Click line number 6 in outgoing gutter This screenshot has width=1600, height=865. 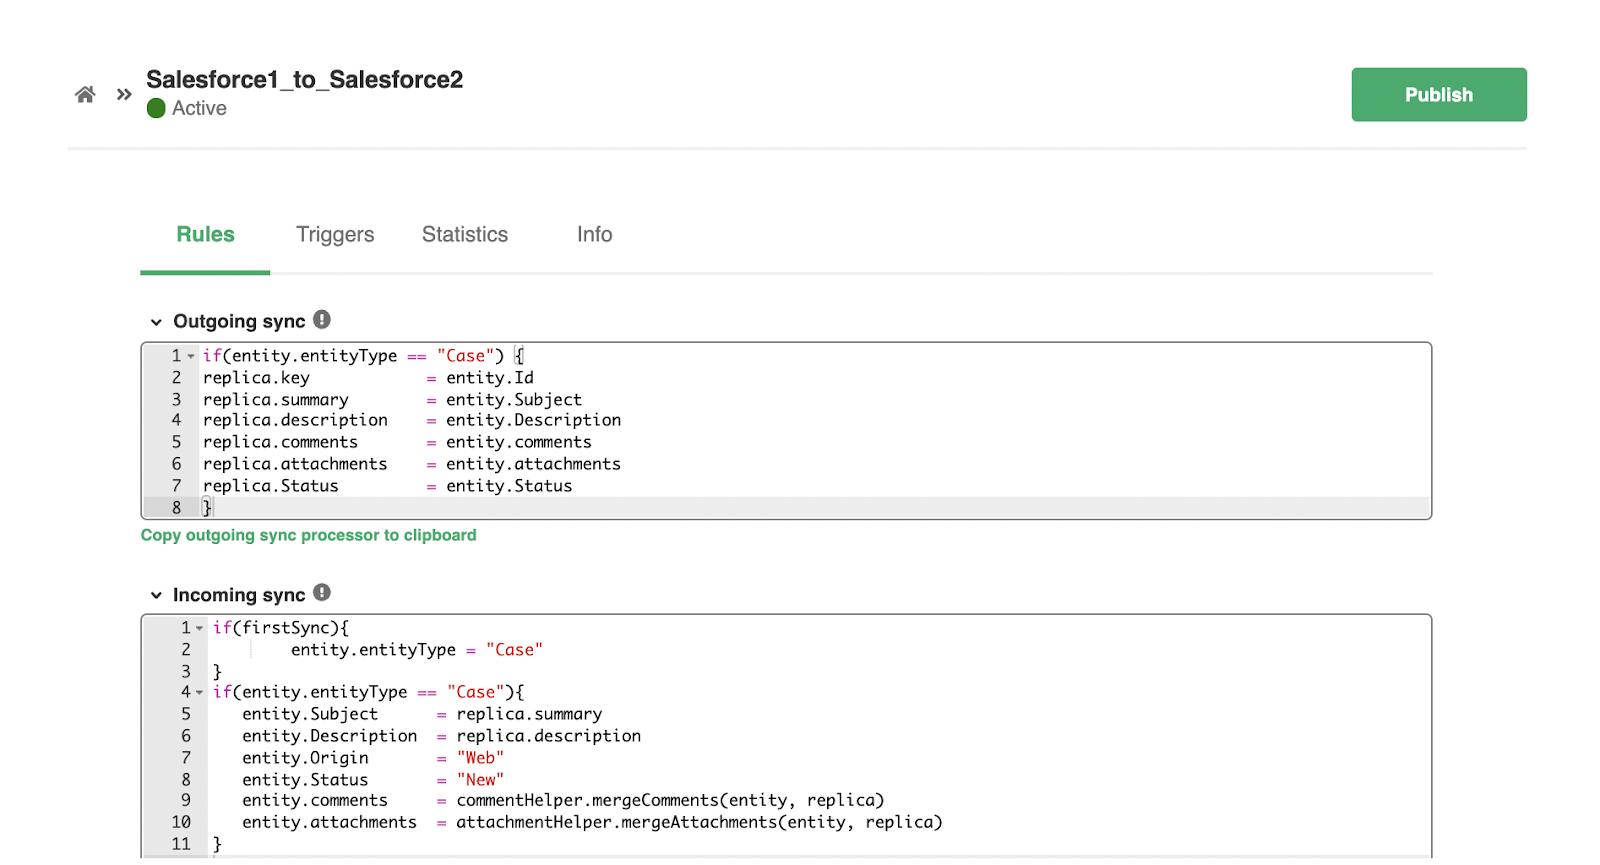176,464
